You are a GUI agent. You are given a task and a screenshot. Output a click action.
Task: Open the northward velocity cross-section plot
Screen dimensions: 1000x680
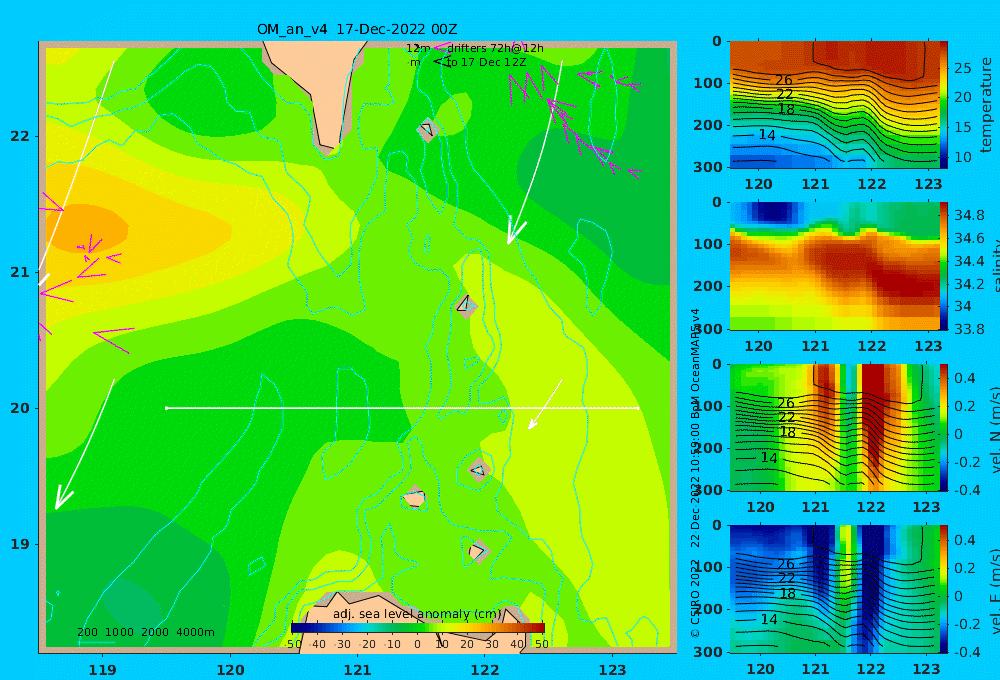pyautogui.click(x=834, y=427)
